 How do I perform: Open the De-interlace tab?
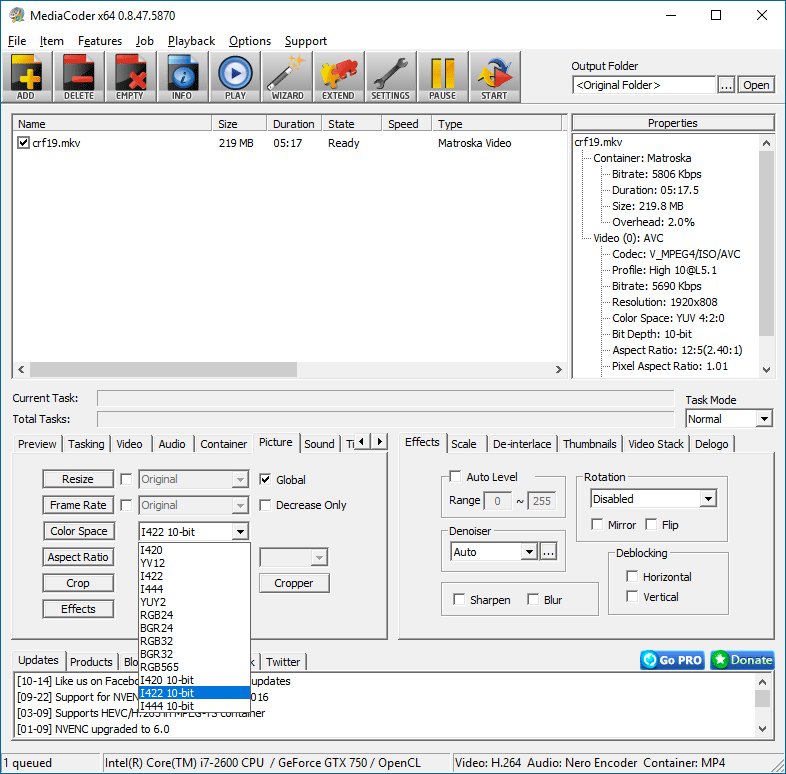522,444
